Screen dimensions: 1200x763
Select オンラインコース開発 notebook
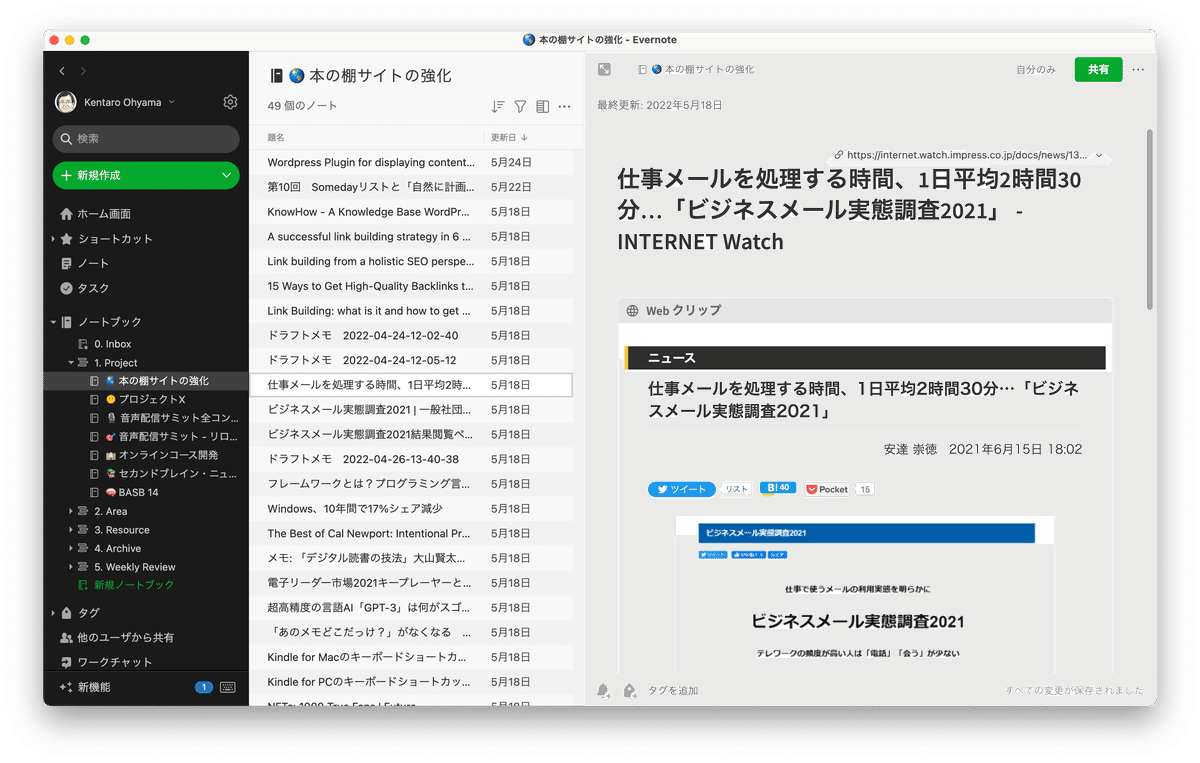[153, 455]
